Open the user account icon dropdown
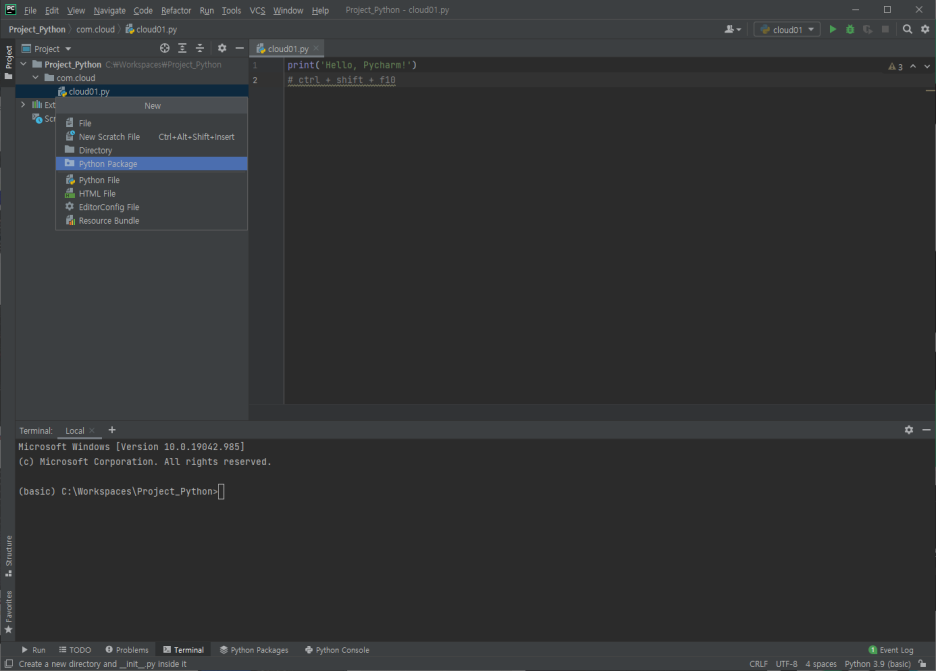Viewport: 936px width, 671px height. [x=732, y=29]
